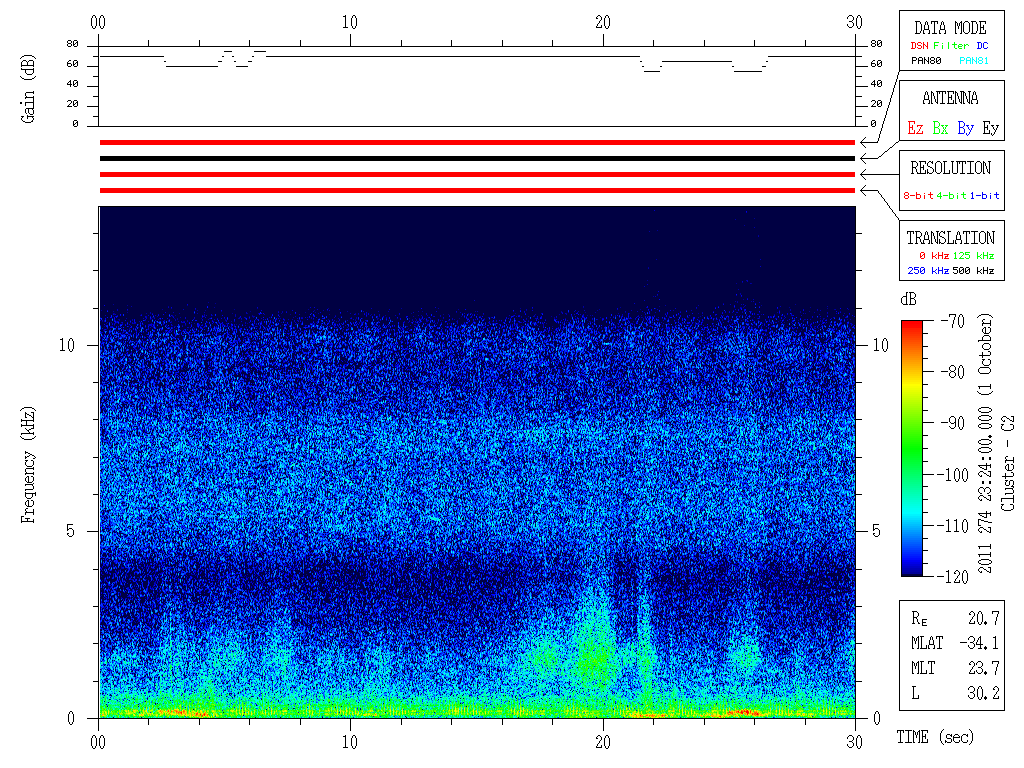Click the red Ez antenna label
1024x768 pixels.
pyautogui.click(x=915, y=128)
